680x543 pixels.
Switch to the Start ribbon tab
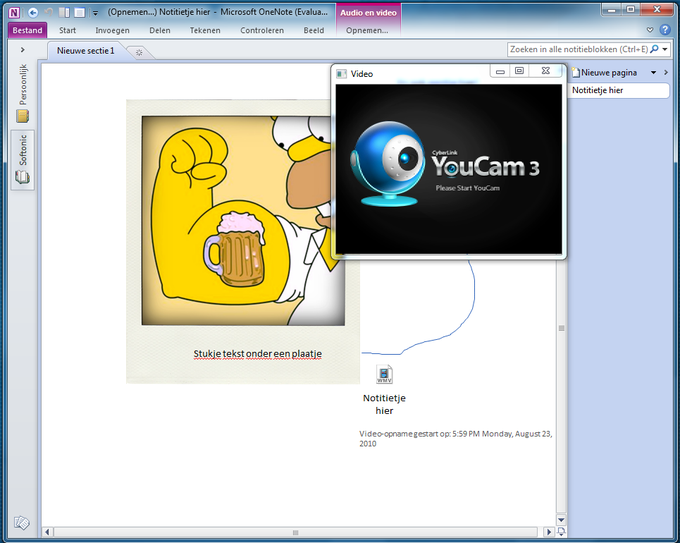click(x=68, y=30)
